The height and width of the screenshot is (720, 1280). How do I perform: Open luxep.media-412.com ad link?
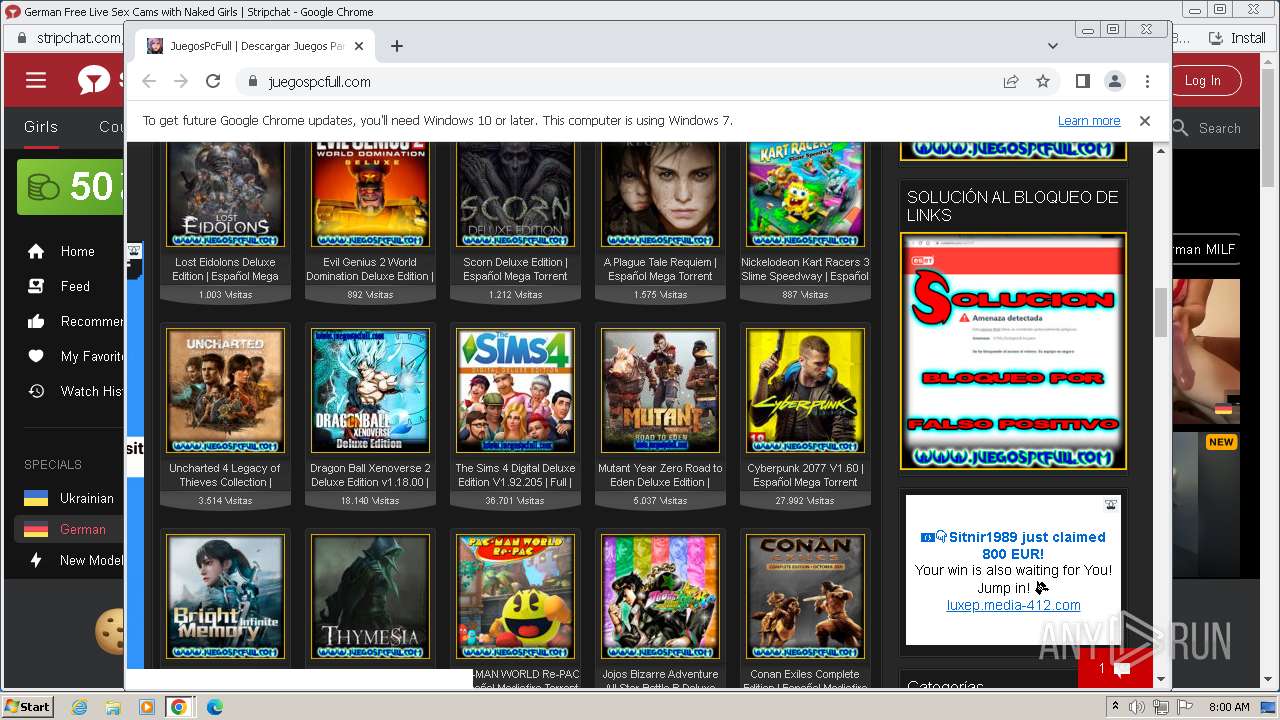(x=1013, y=605)
